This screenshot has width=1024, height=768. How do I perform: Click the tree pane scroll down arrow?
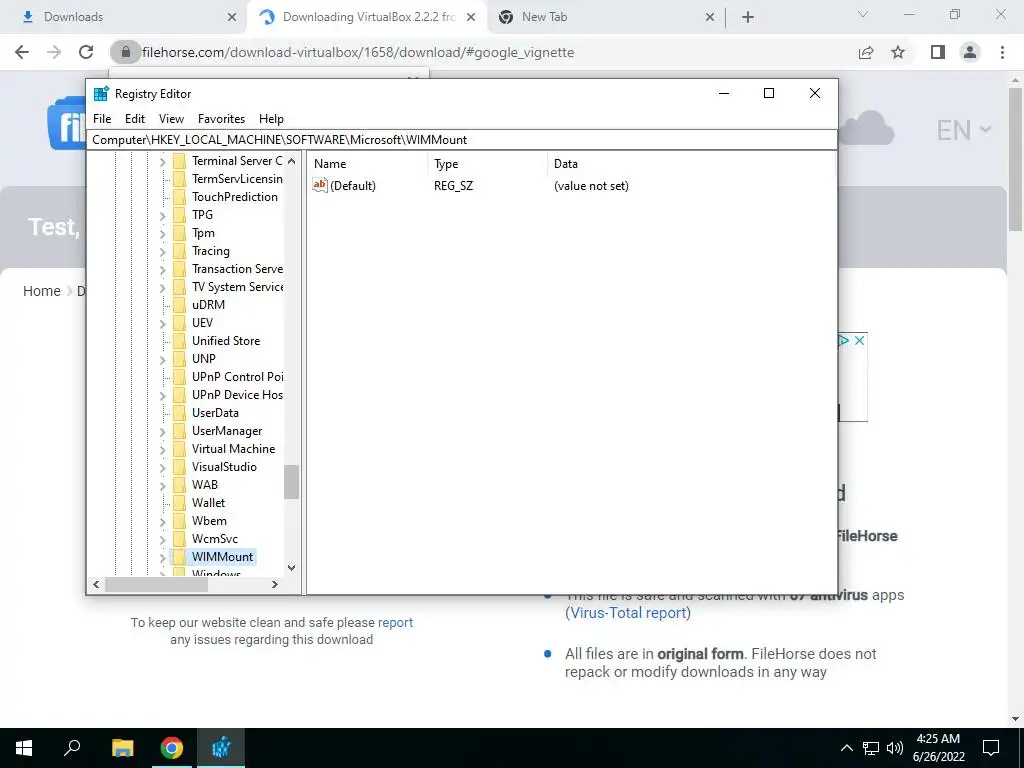[291, 568]
